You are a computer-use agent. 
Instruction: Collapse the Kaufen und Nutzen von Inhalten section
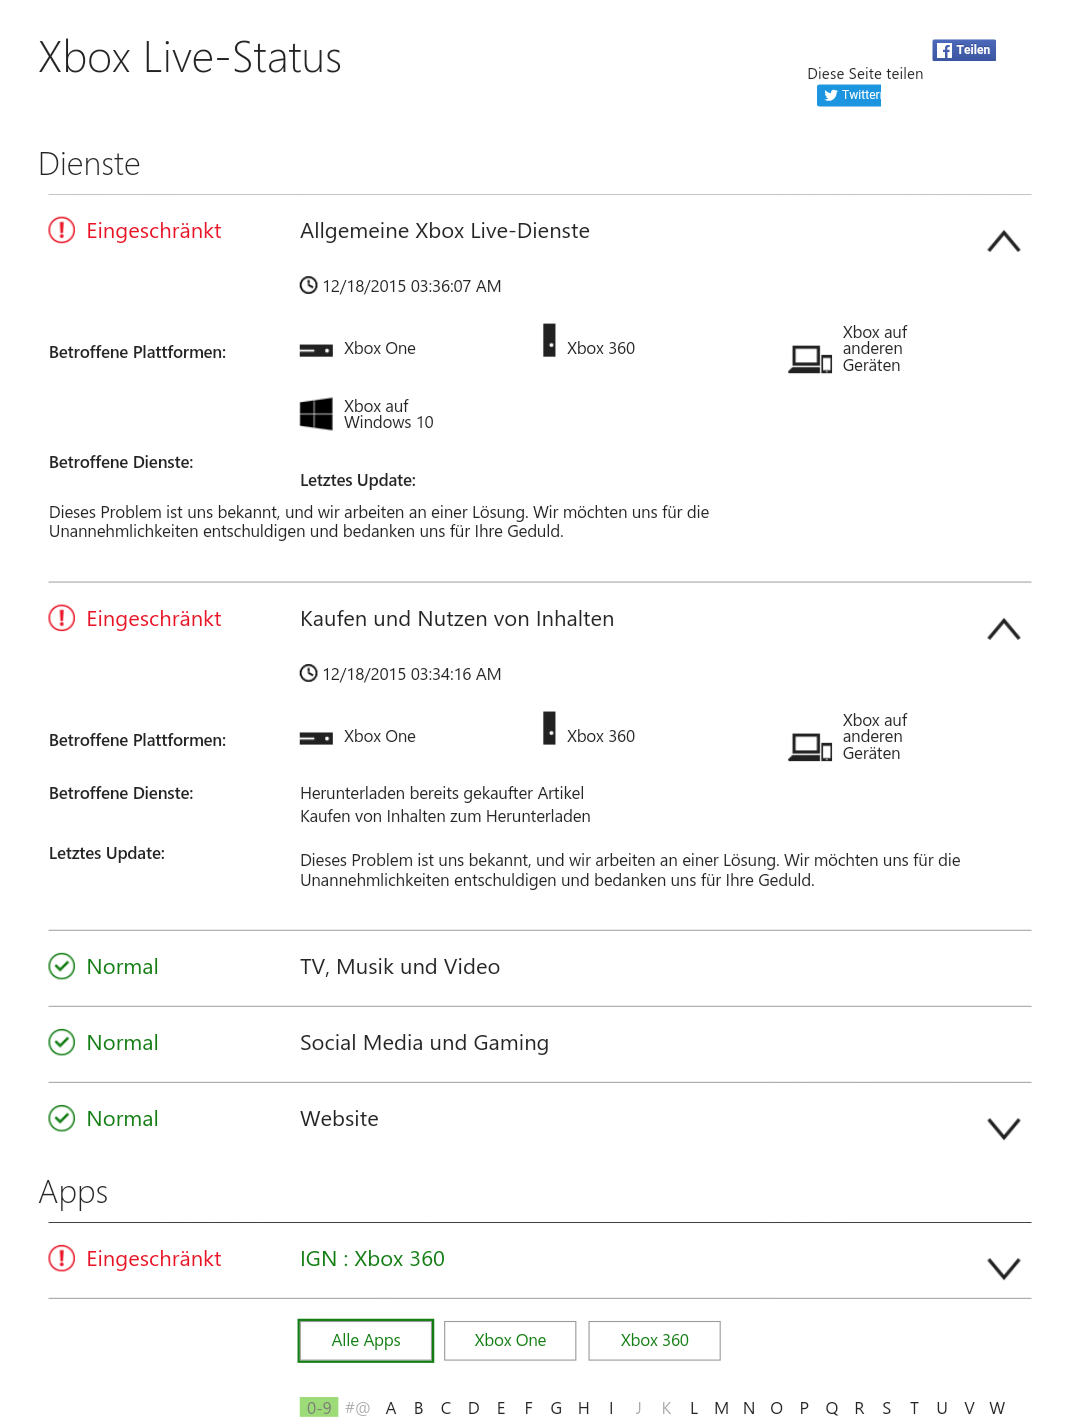tap(1004, 630)
